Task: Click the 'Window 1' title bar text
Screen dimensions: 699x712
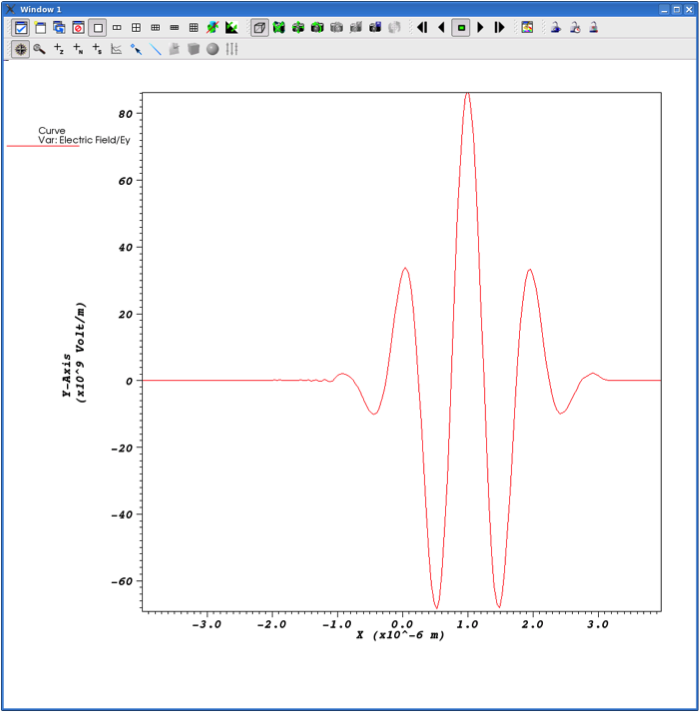Action: pyautogui.click(x=40, y=9)
